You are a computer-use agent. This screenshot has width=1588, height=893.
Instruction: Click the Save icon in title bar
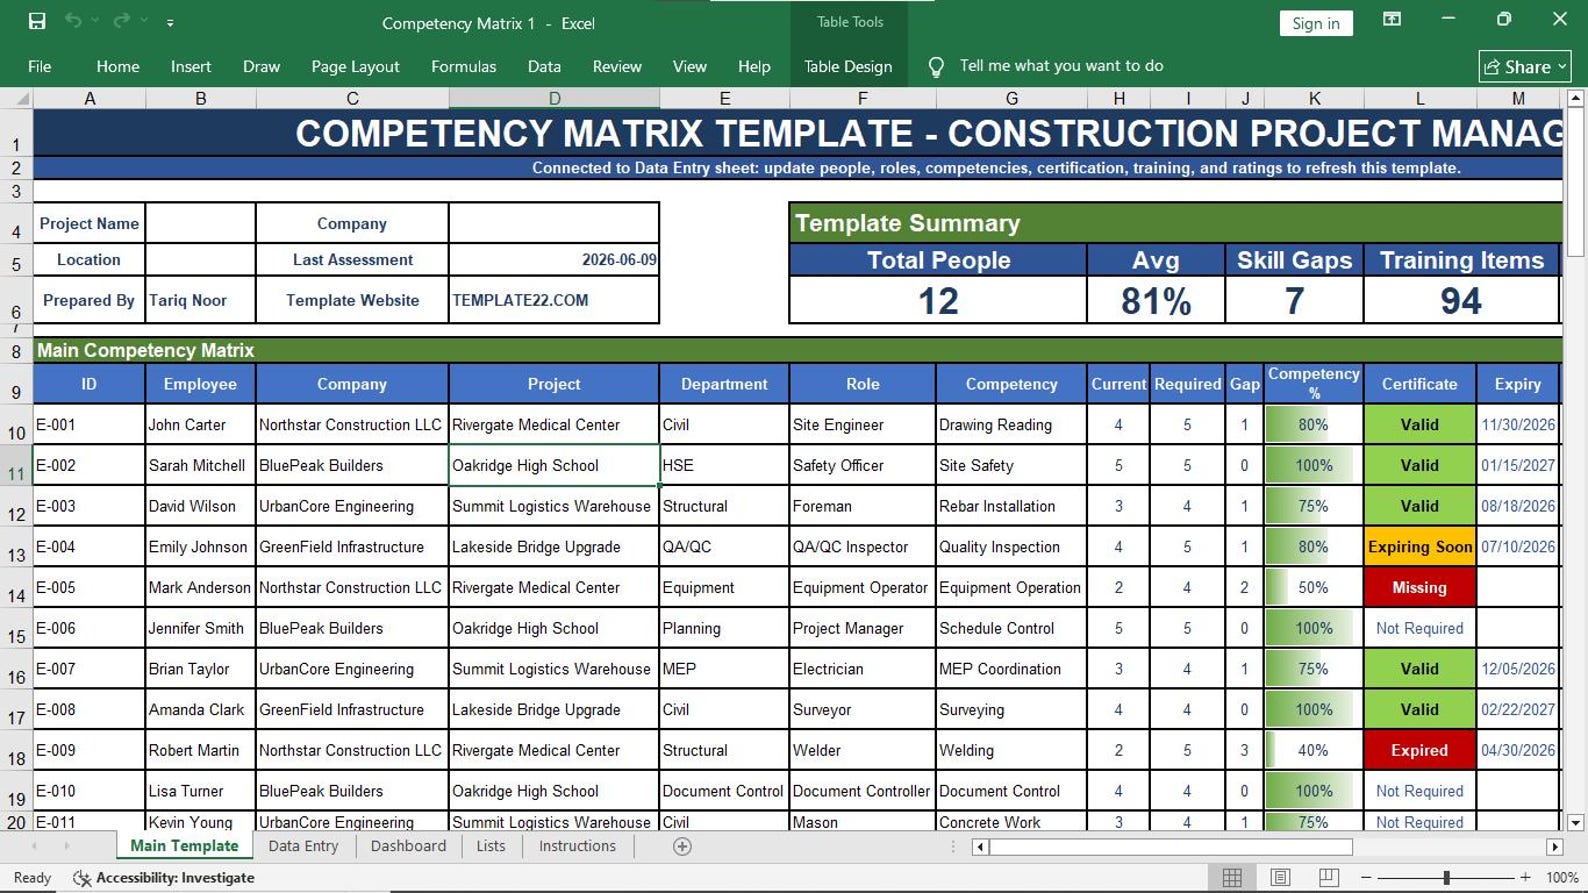(x=37, y=21)
